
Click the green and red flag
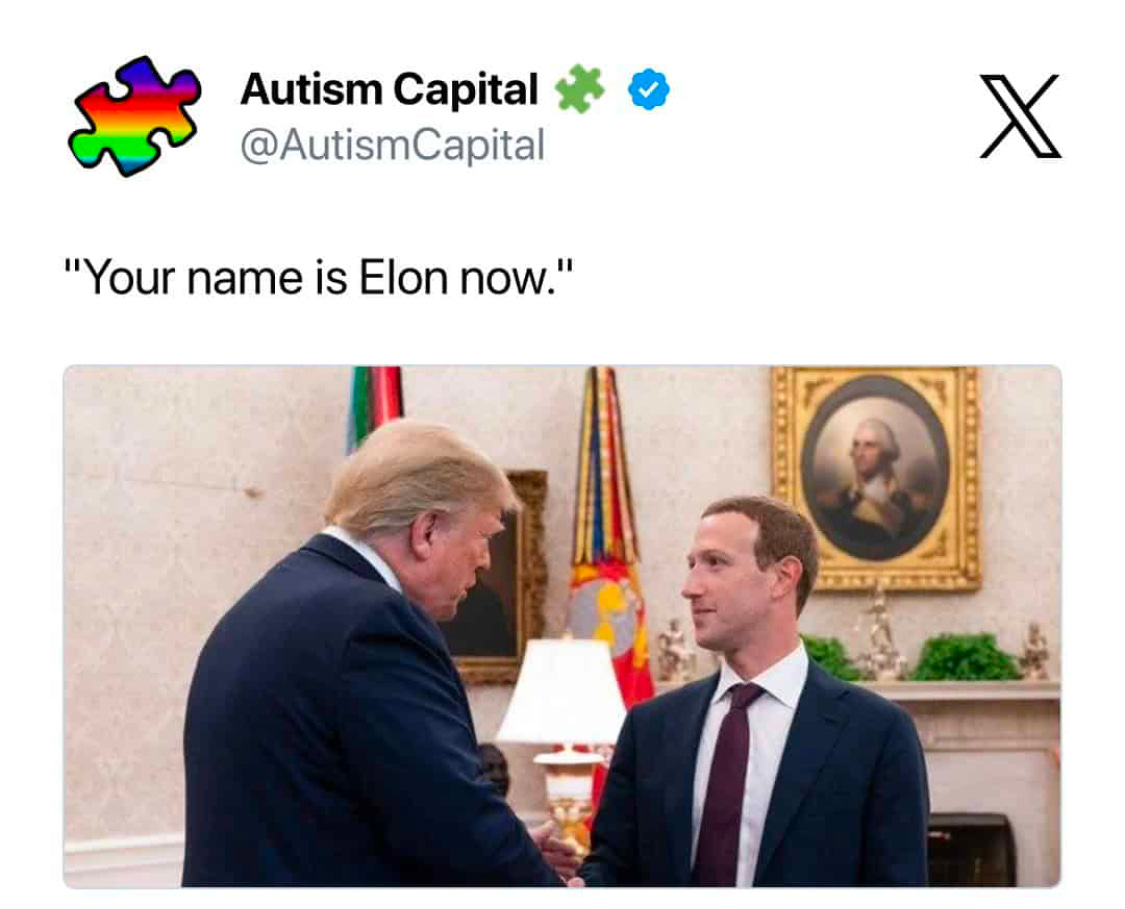[x=374, y=403]
